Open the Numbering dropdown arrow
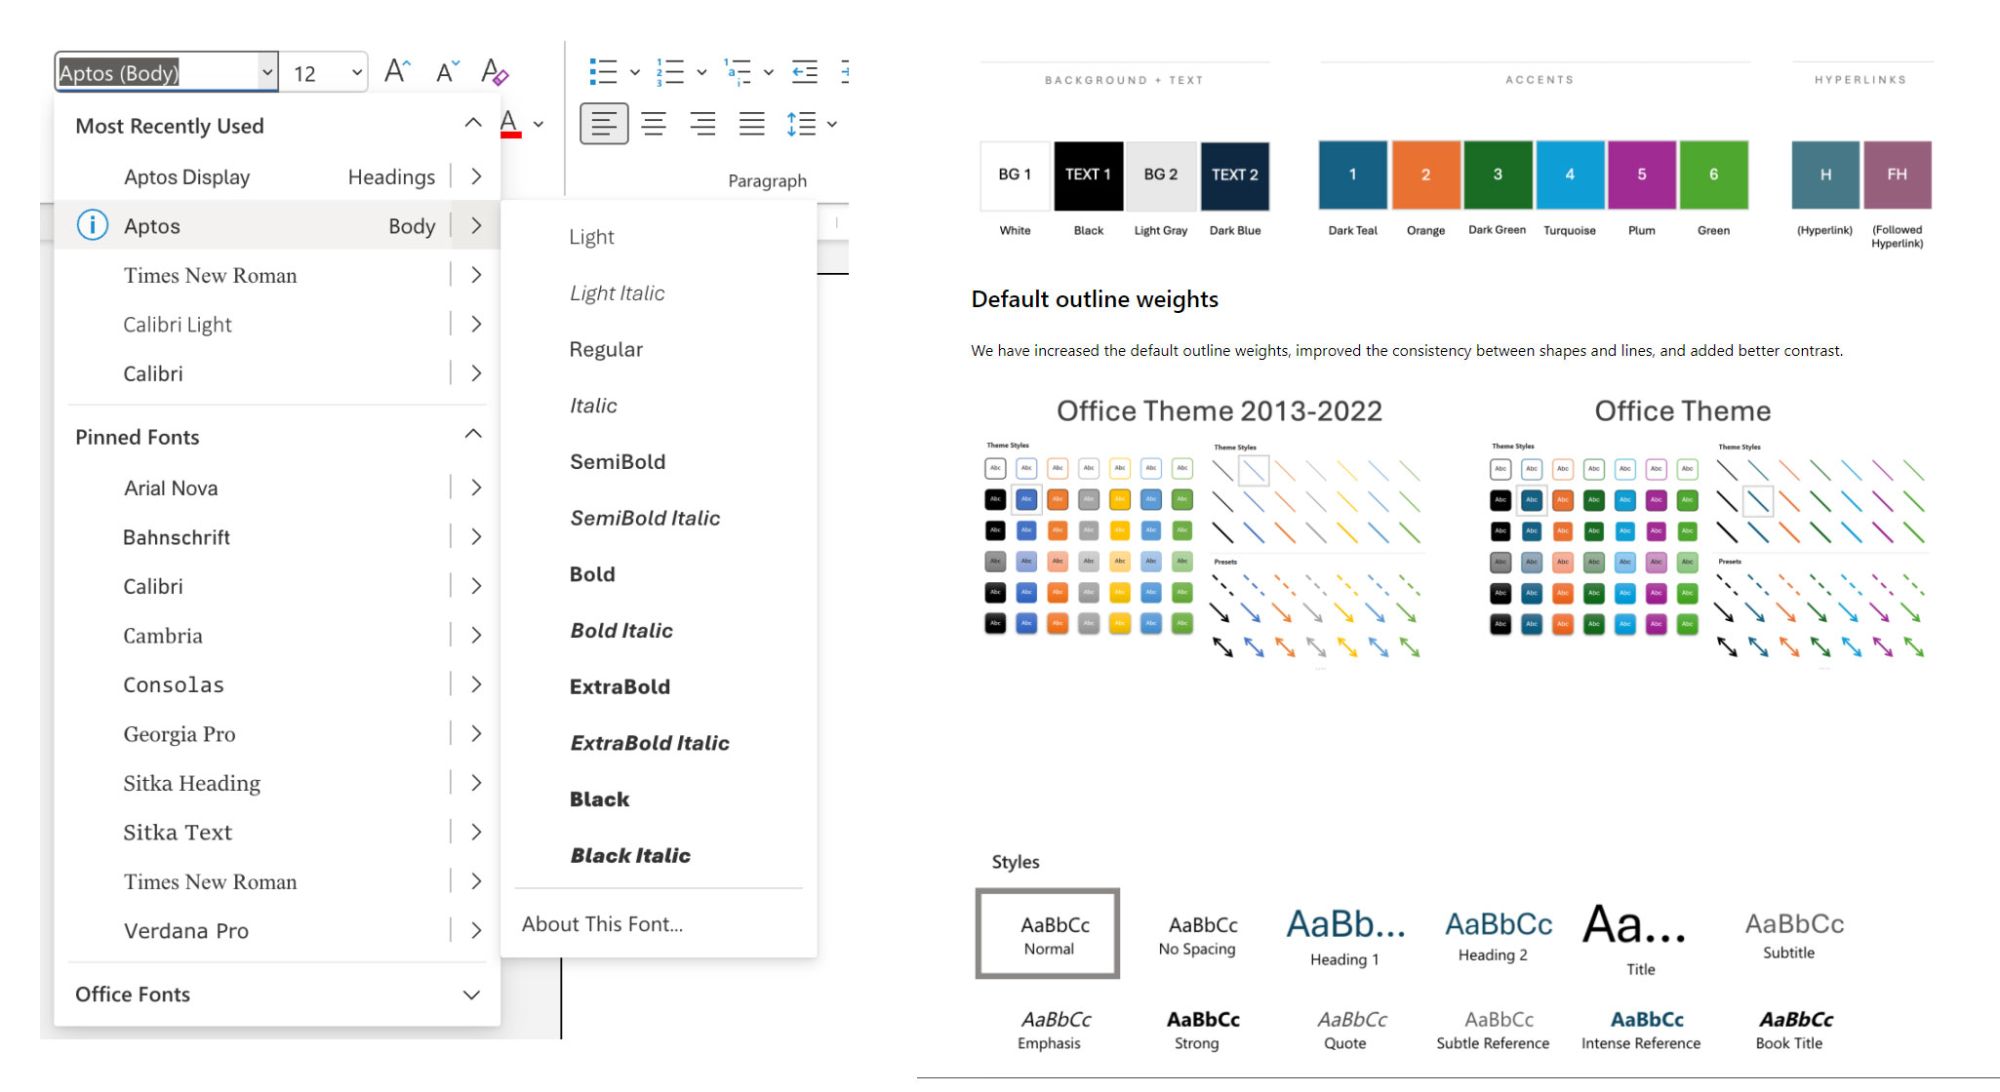 coord(702,72)
